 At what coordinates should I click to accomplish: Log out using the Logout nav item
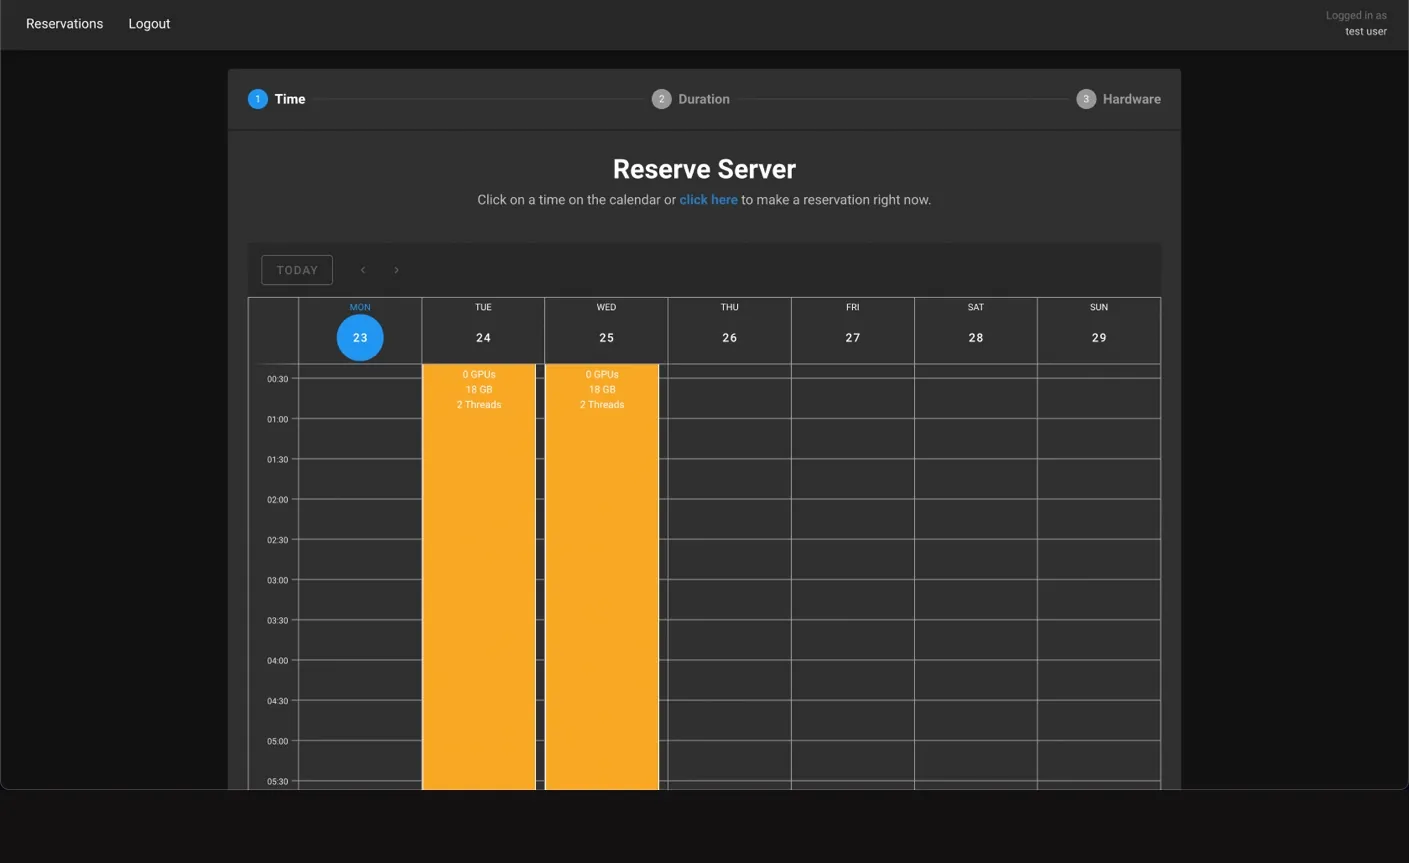pyautogui.click(x=149, y=24)
